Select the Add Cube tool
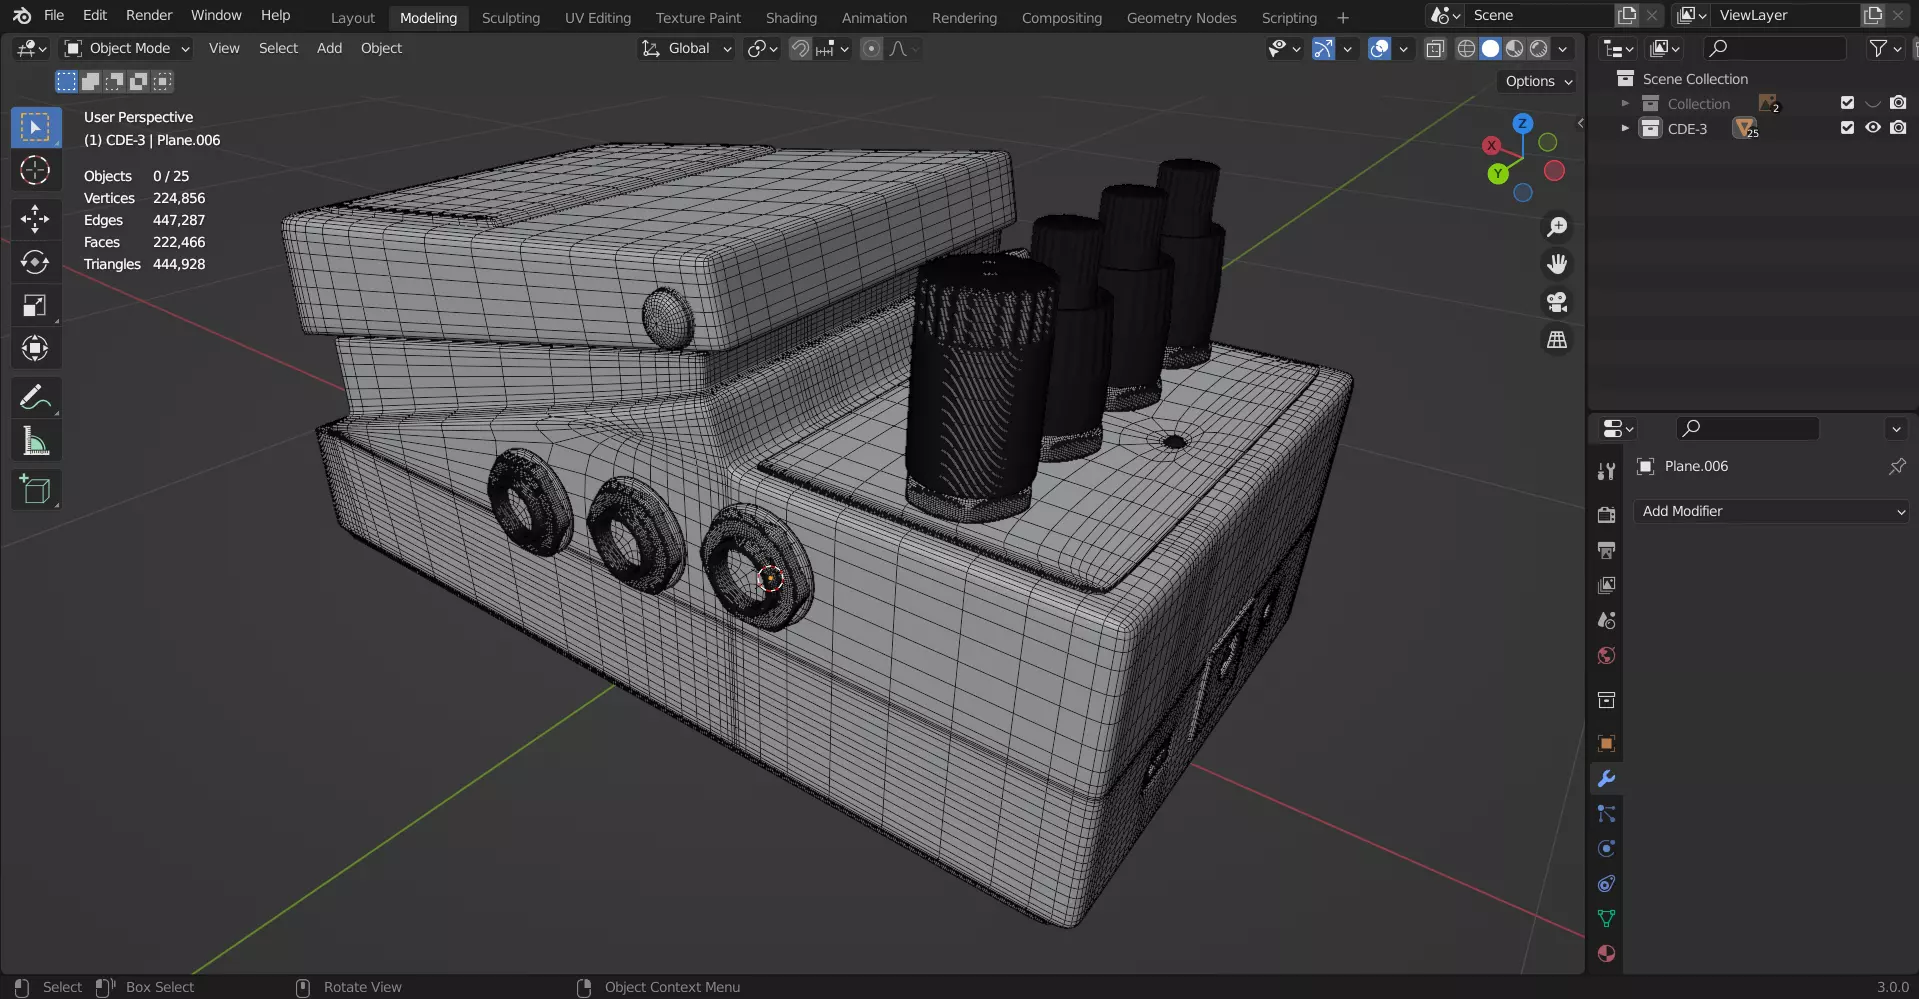This screenshot has width=1919, height=999. [x=35, y=490]
